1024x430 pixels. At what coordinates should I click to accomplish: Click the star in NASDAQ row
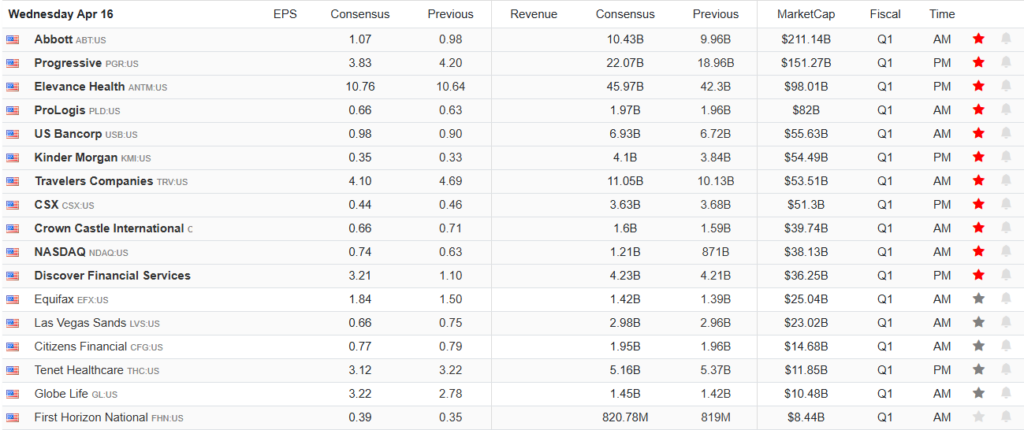point(978,252)
